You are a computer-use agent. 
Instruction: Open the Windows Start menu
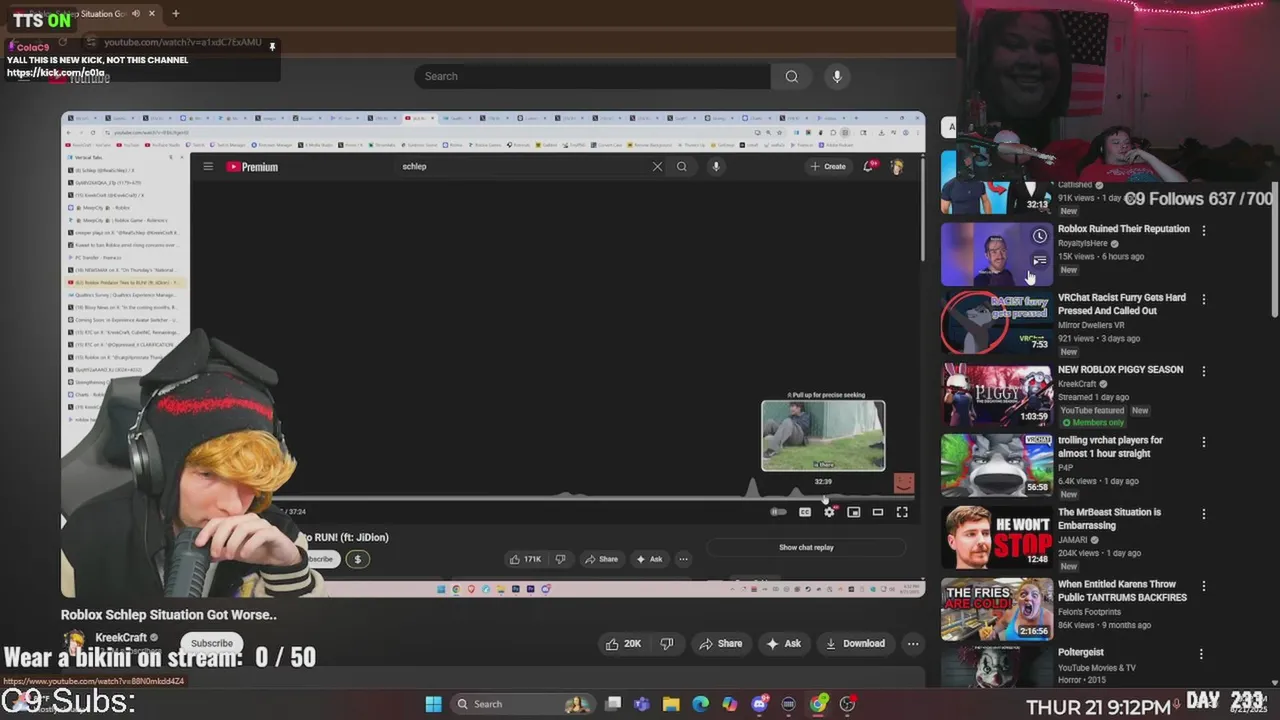(x=433, y=704)
